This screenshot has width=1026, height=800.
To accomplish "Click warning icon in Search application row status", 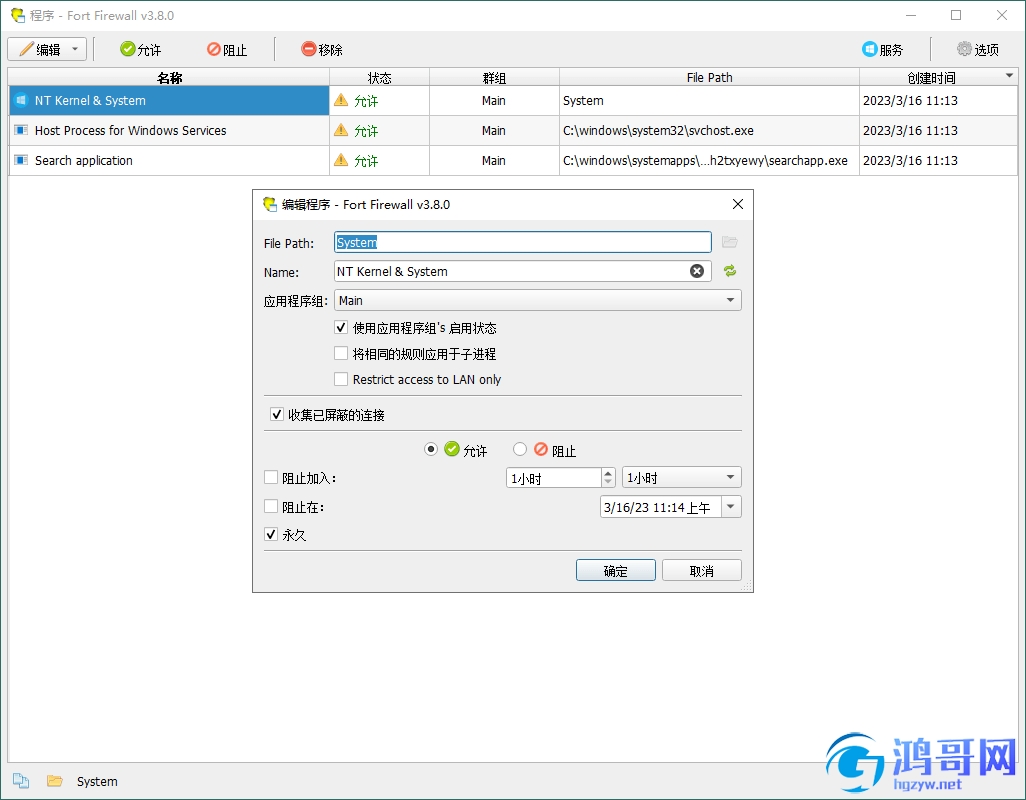I will pos(341,160).
